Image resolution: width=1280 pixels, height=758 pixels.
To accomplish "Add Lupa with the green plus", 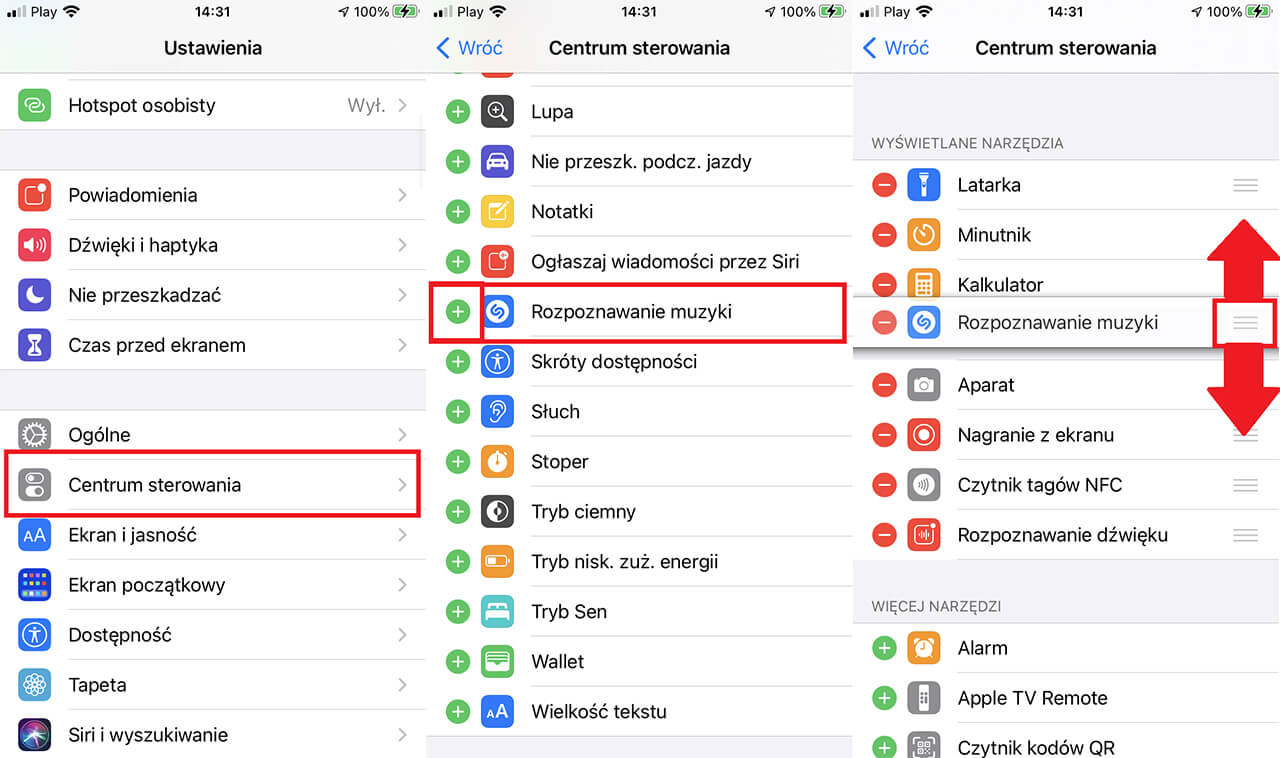I will tap(458, 112).
